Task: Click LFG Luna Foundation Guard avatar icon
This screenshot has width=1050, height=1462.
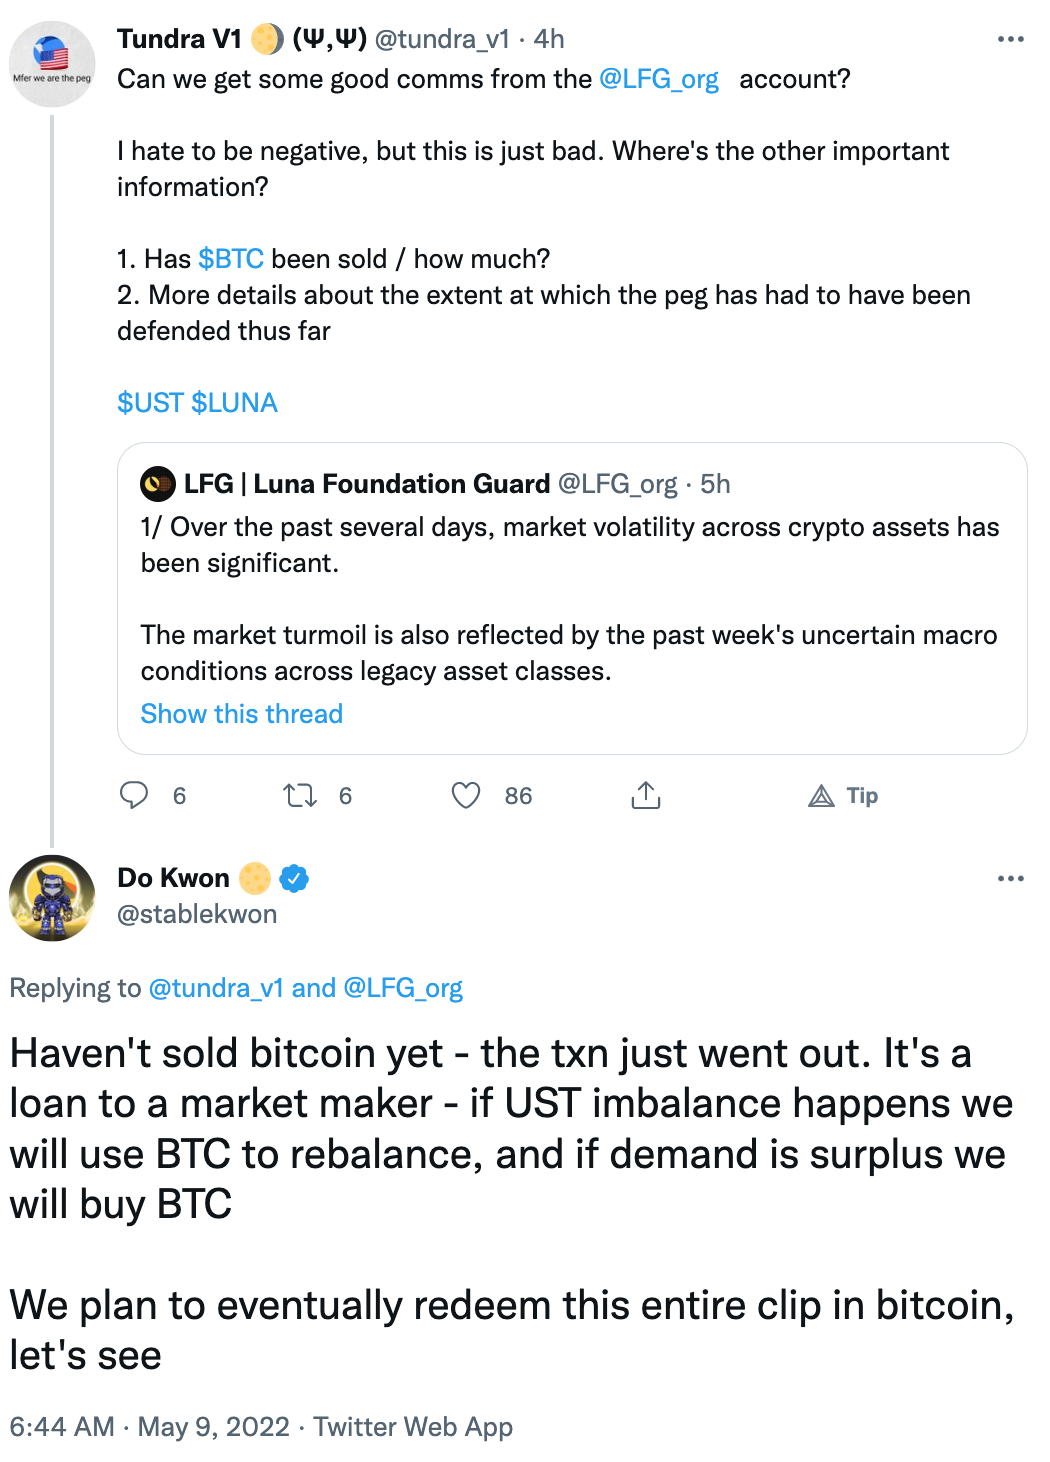Action: tap(158, 484)
